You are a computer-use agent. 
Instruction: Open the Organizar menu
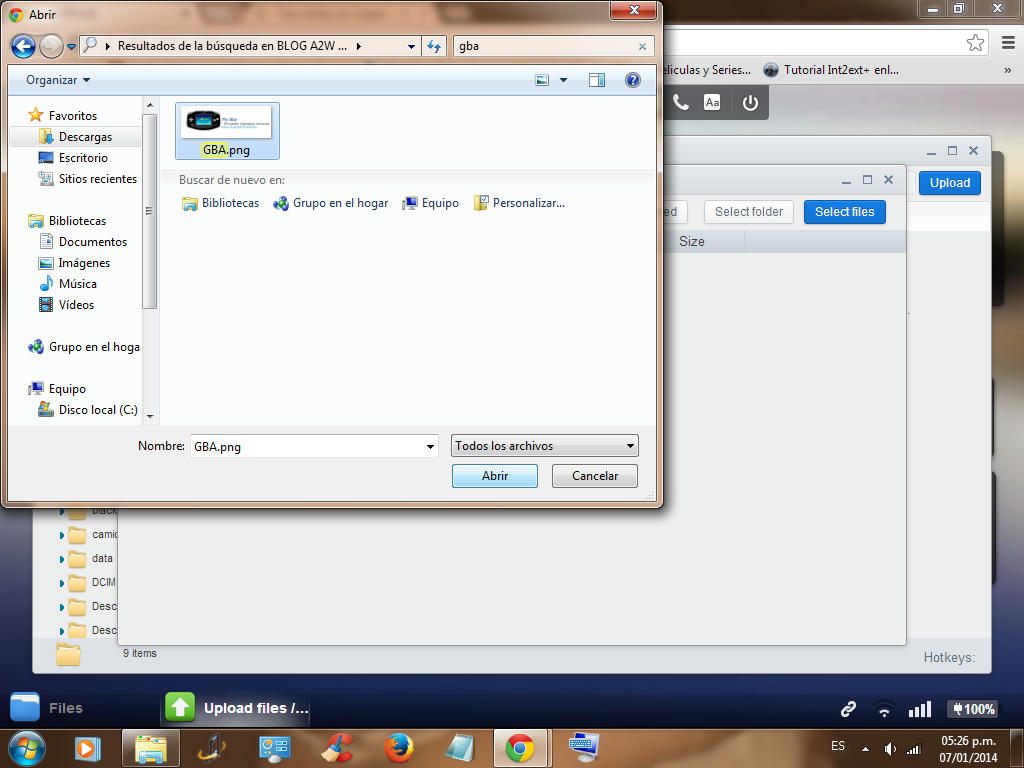58,80
